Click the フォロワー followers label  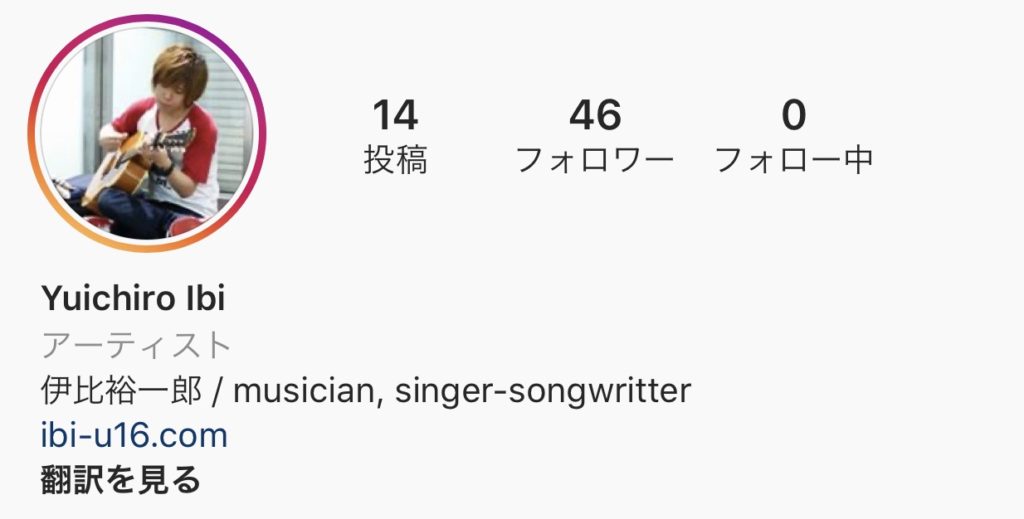coord(595,160)
